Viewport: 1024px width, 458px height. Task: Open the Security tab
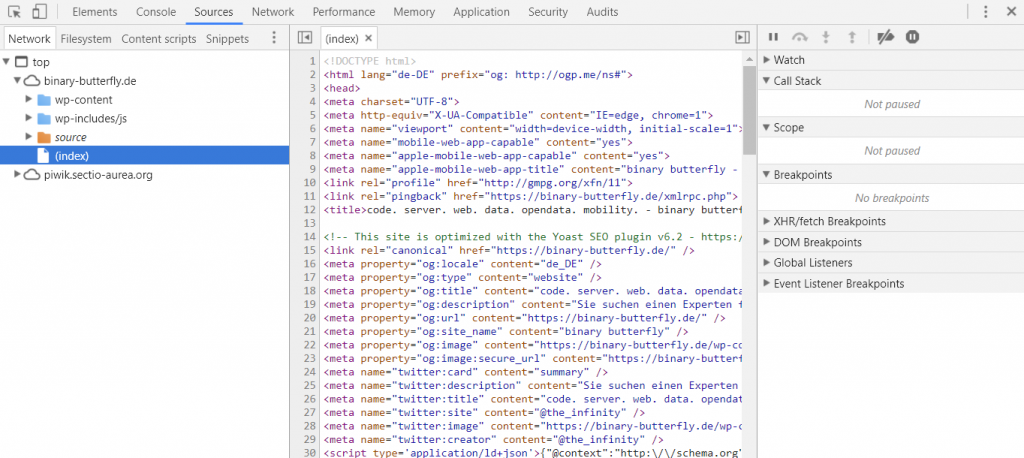tap(548, 12)
